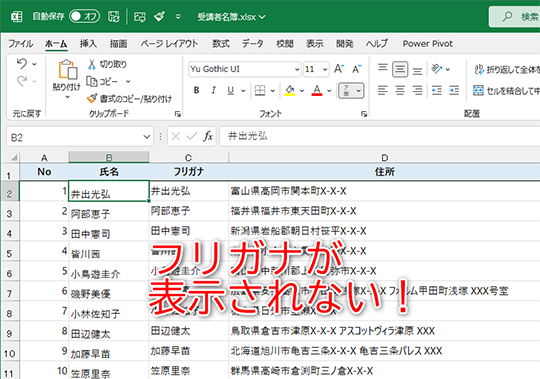Expand the コピー dropdown arrow
This screenshot has height=379, width=540.
pyautogui.click(x=128, y=82)
